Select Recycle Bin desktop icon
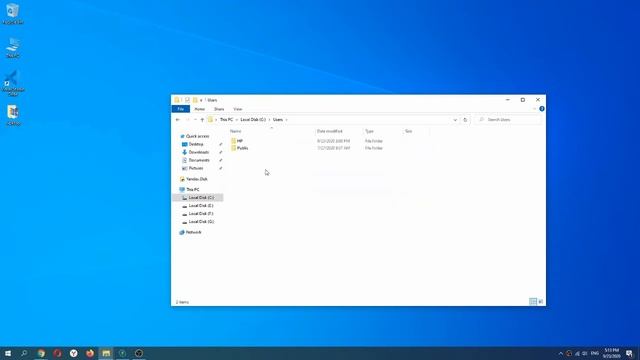 13,13
